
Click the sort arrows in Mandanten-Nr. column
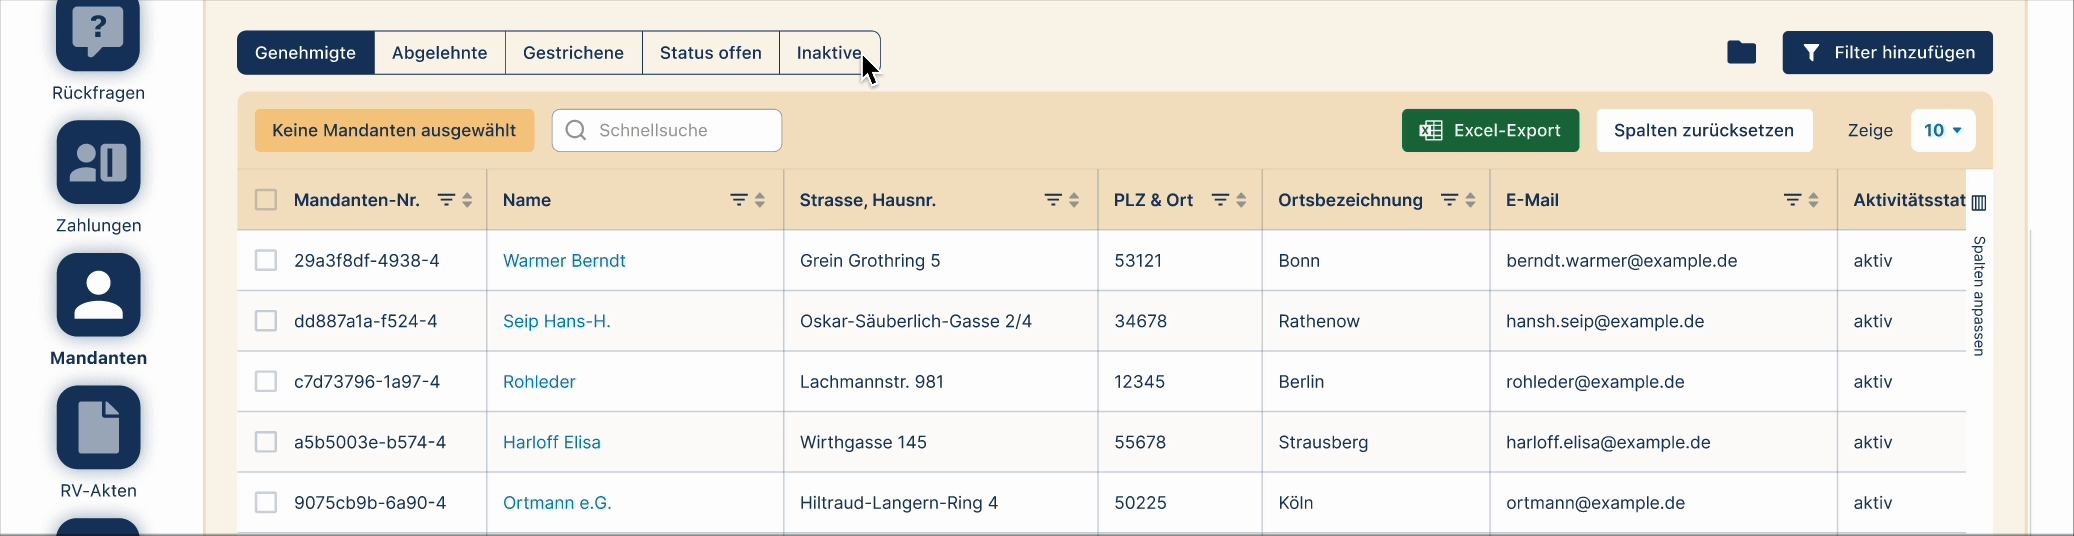pos(467,200)
